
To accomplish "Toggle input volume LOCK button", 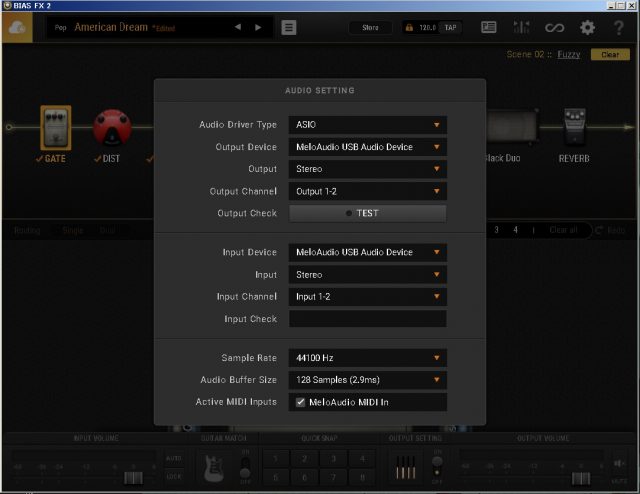I will click(x=173, y=476).
